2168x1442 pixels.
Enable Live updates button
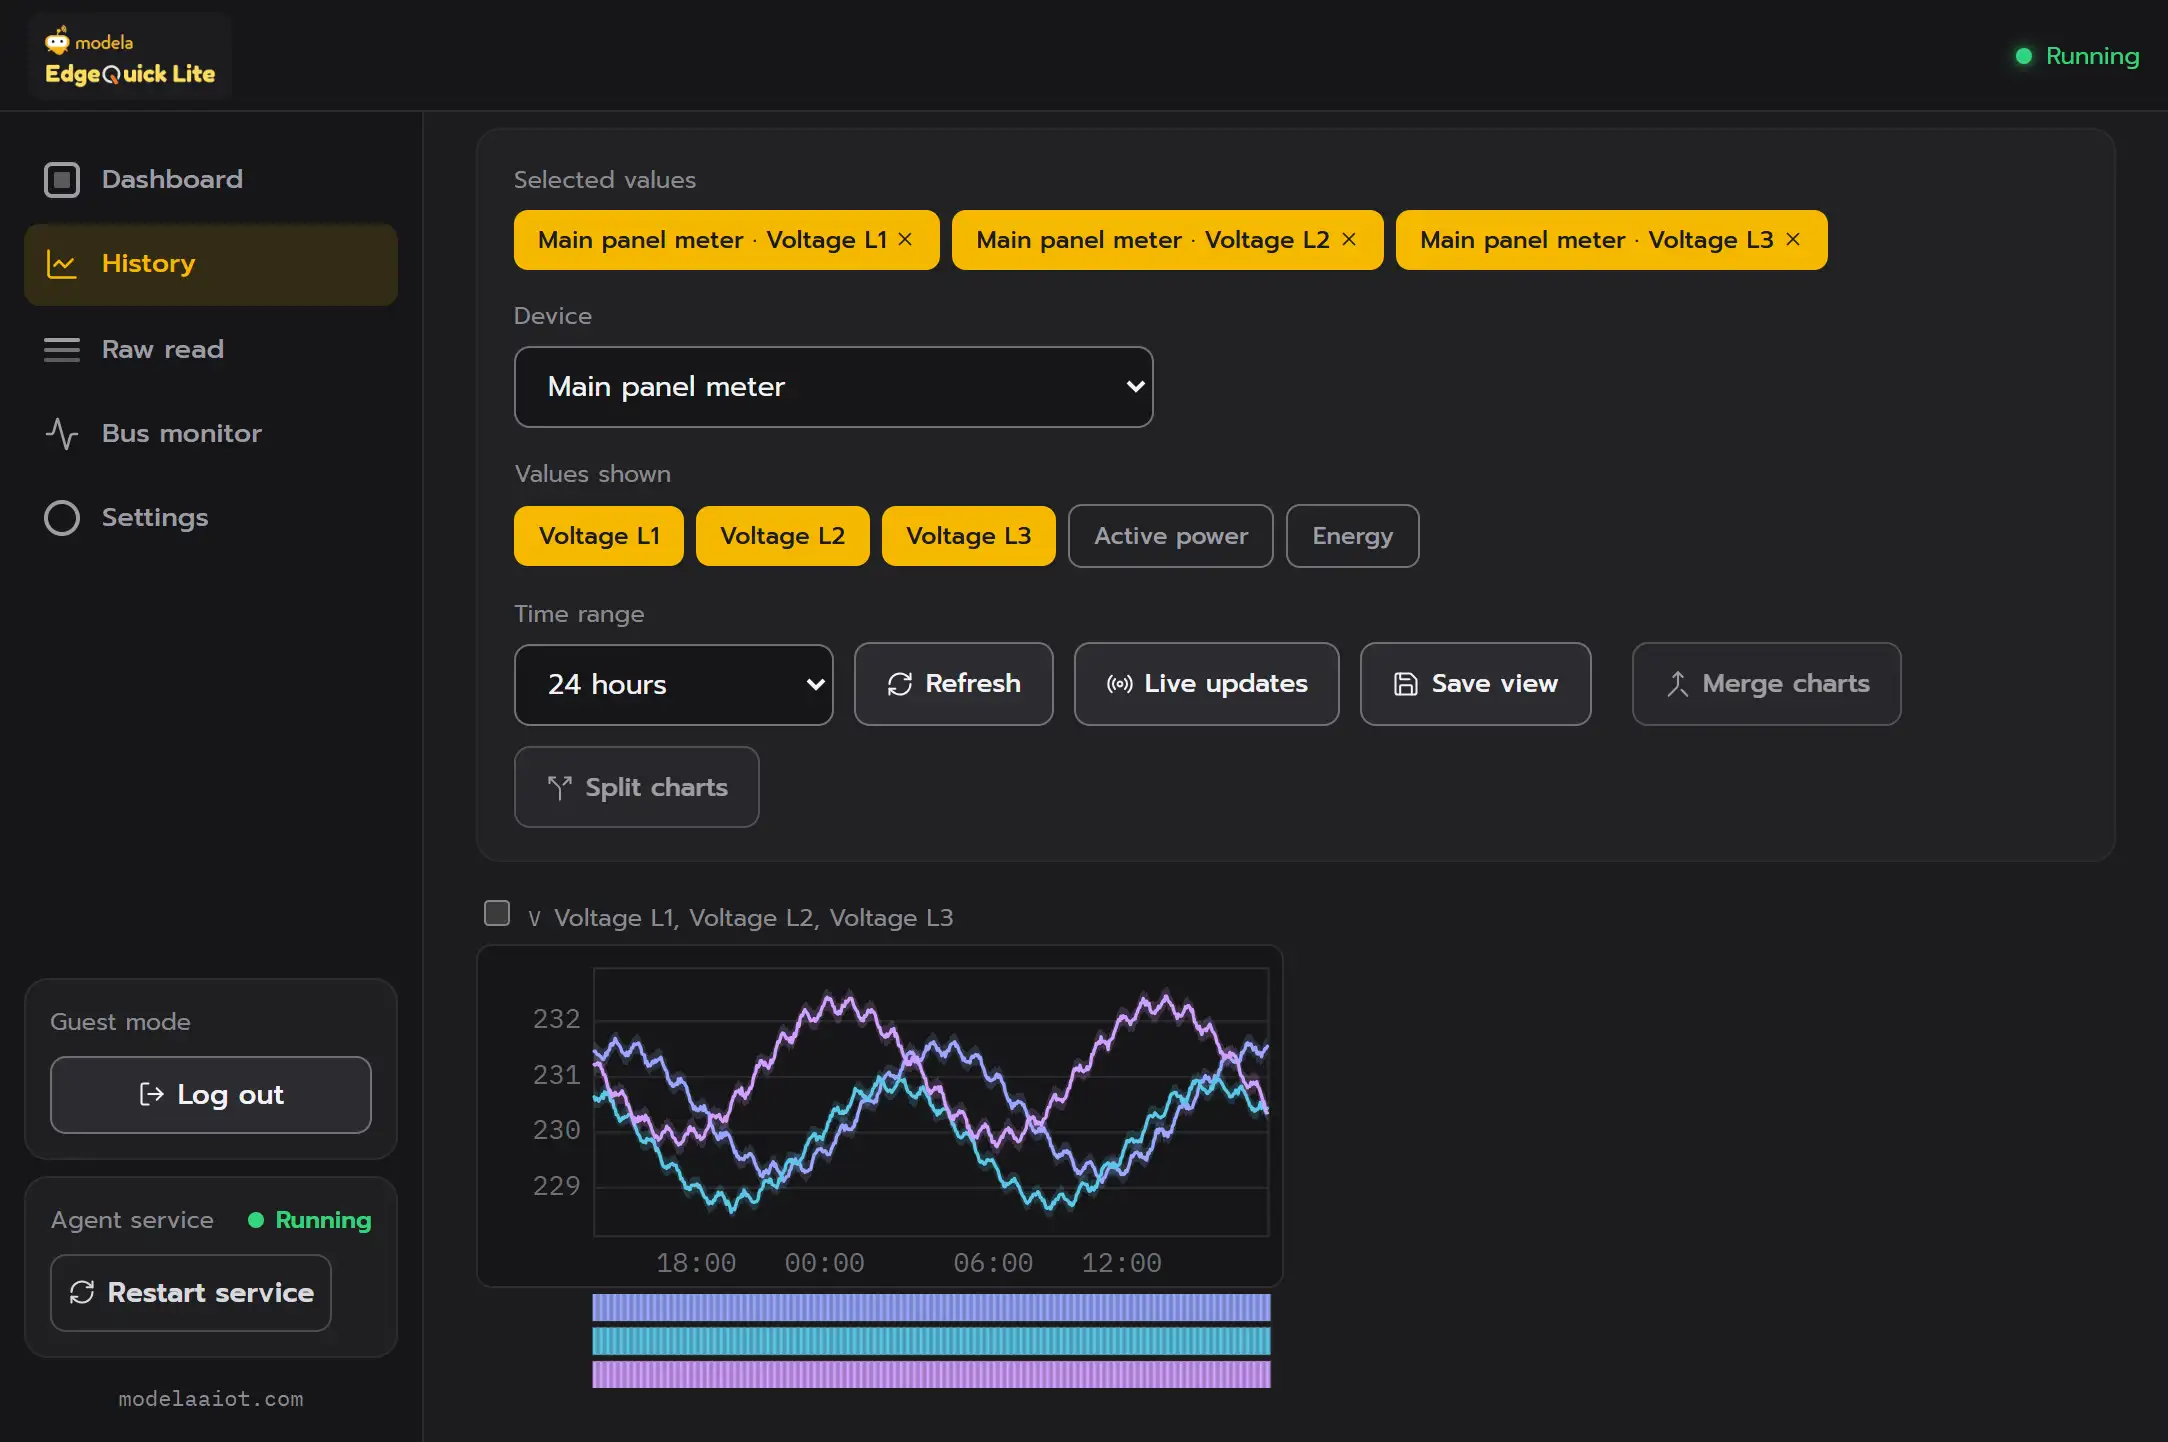click(x=1207, y=684)
